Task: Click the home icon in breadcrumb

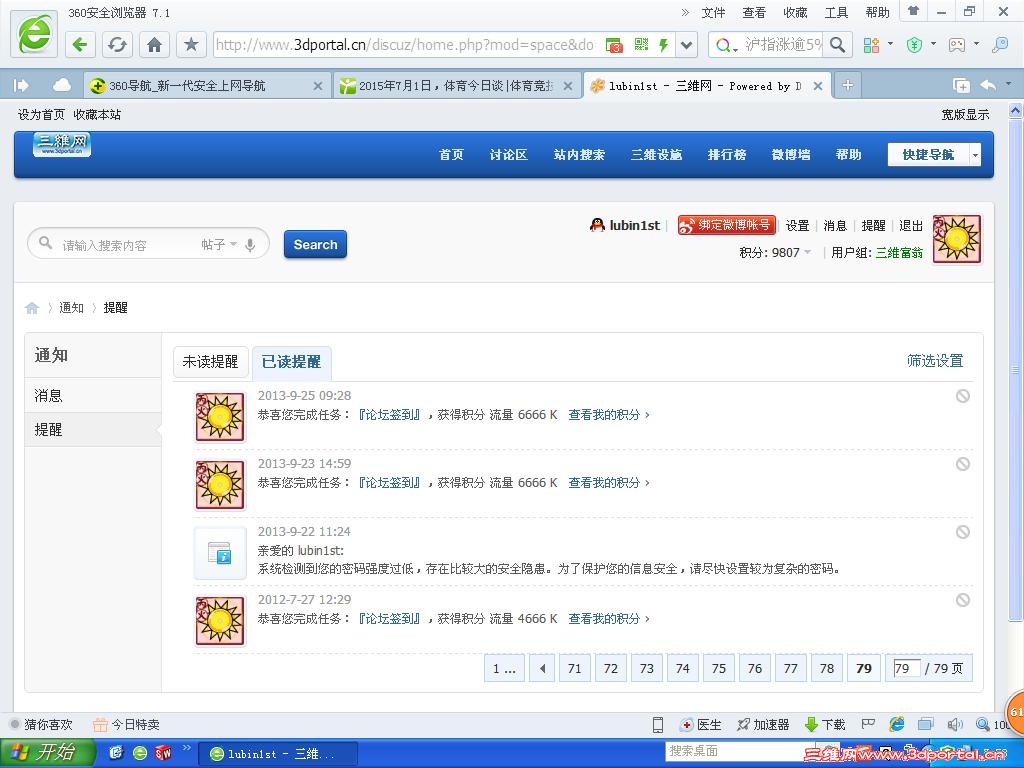Action: click(32, 308)
